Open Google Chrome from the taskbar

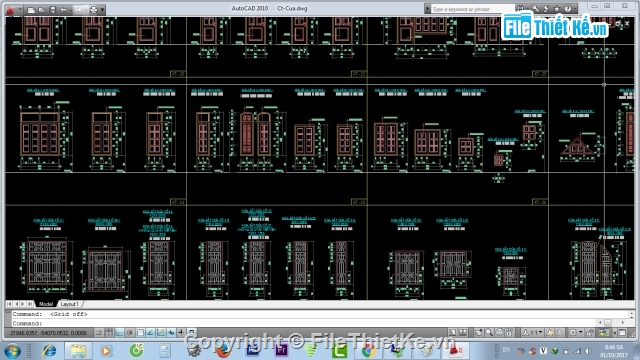(368, 351)
